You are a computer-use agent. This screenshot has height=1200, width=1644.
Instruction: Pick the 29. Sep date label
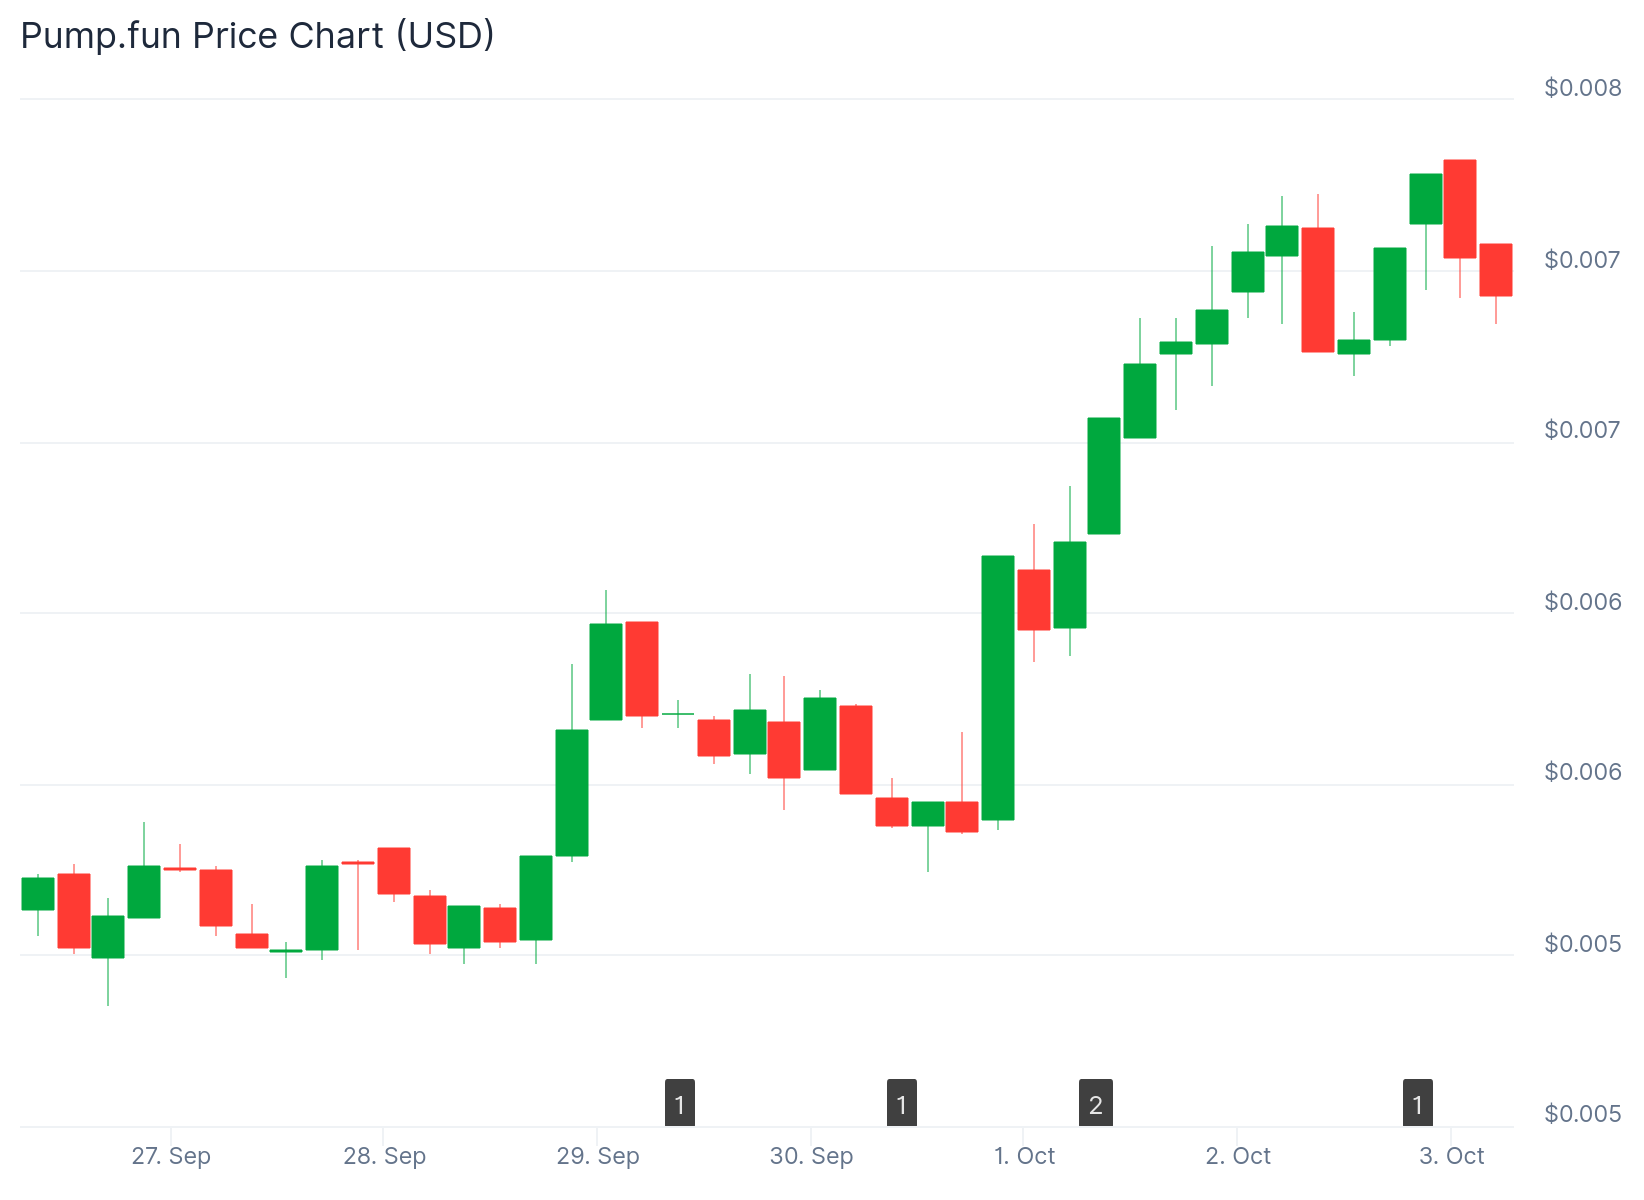pos(598,1156)
